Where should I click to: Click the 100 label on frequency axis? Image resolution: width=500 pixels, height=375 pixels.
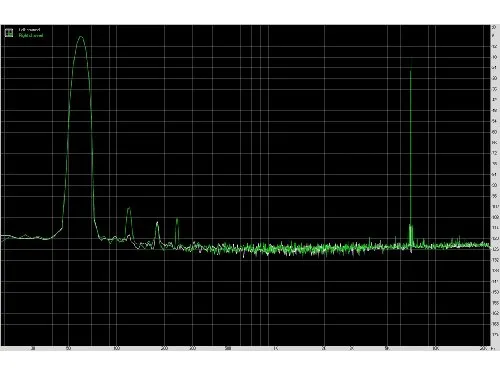(116, 349)
